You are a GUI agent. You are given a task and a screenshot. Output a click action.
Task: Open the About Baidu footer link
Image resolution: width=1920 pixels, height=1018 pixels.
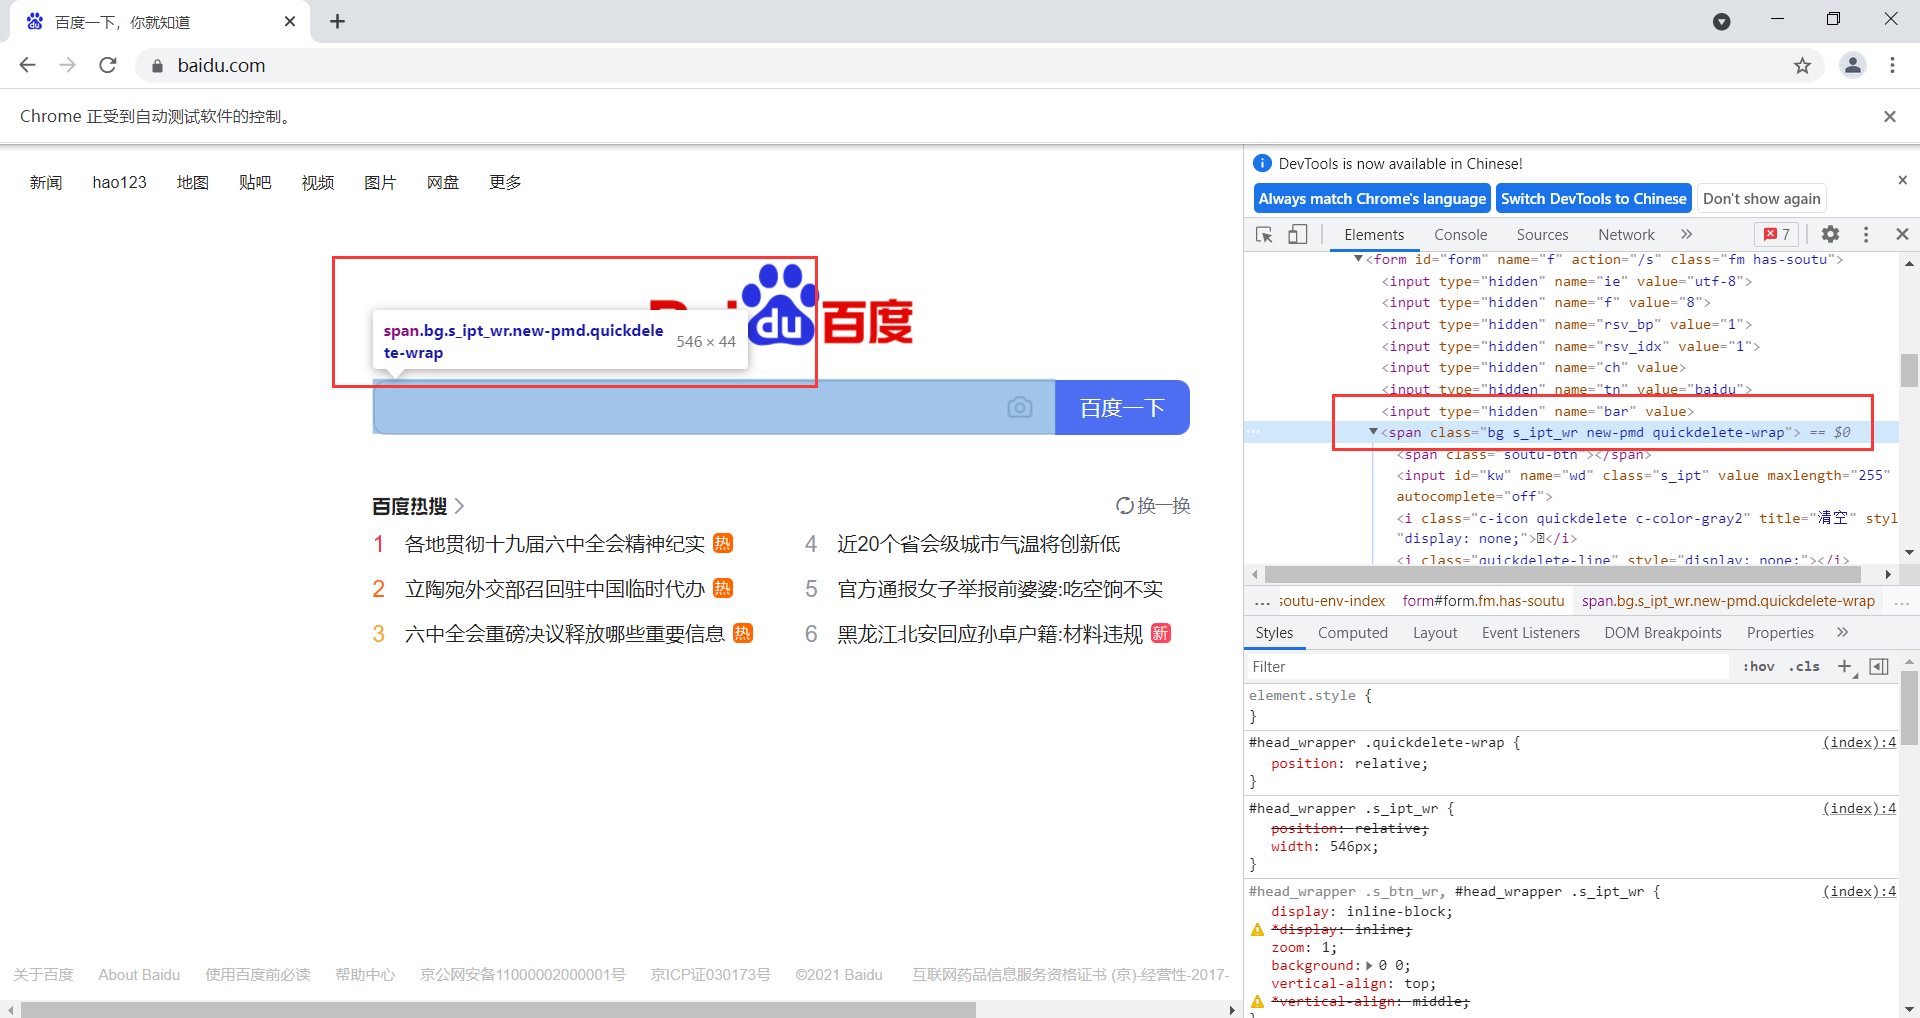pyautogui.click(x=139, y=974)
